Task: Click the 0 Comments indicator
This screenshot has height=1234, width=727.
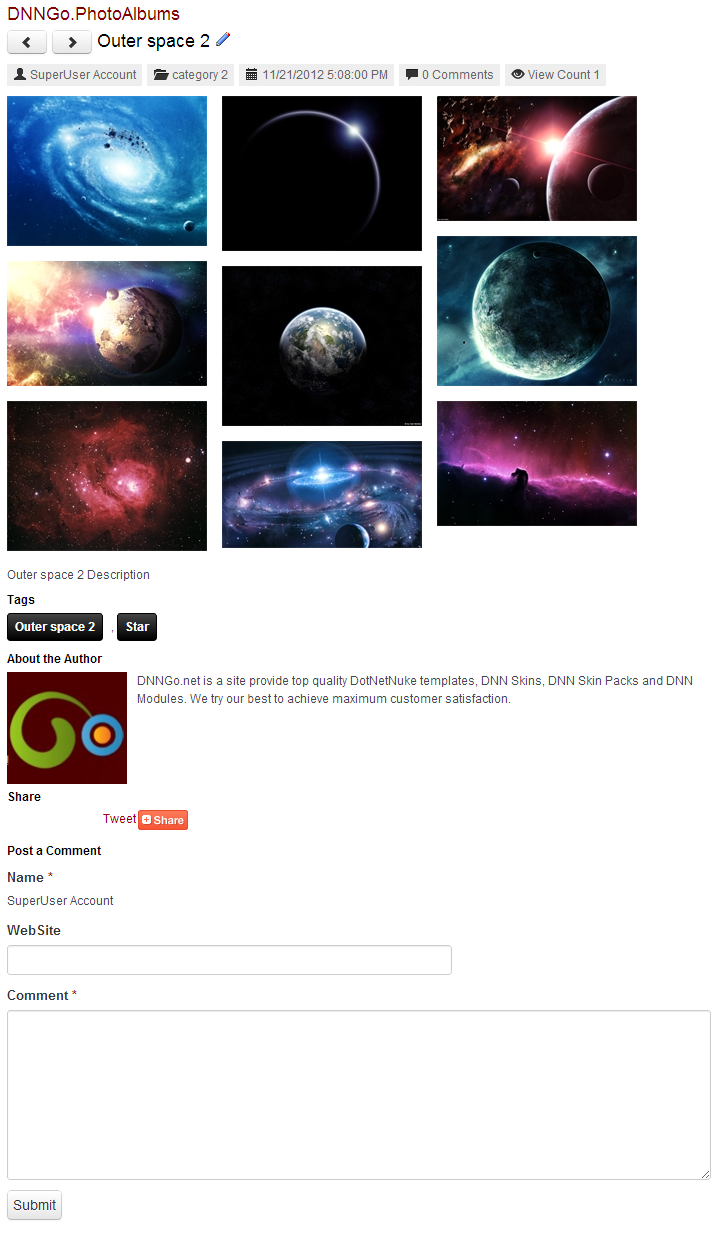Action: click(x=450, y=75)
